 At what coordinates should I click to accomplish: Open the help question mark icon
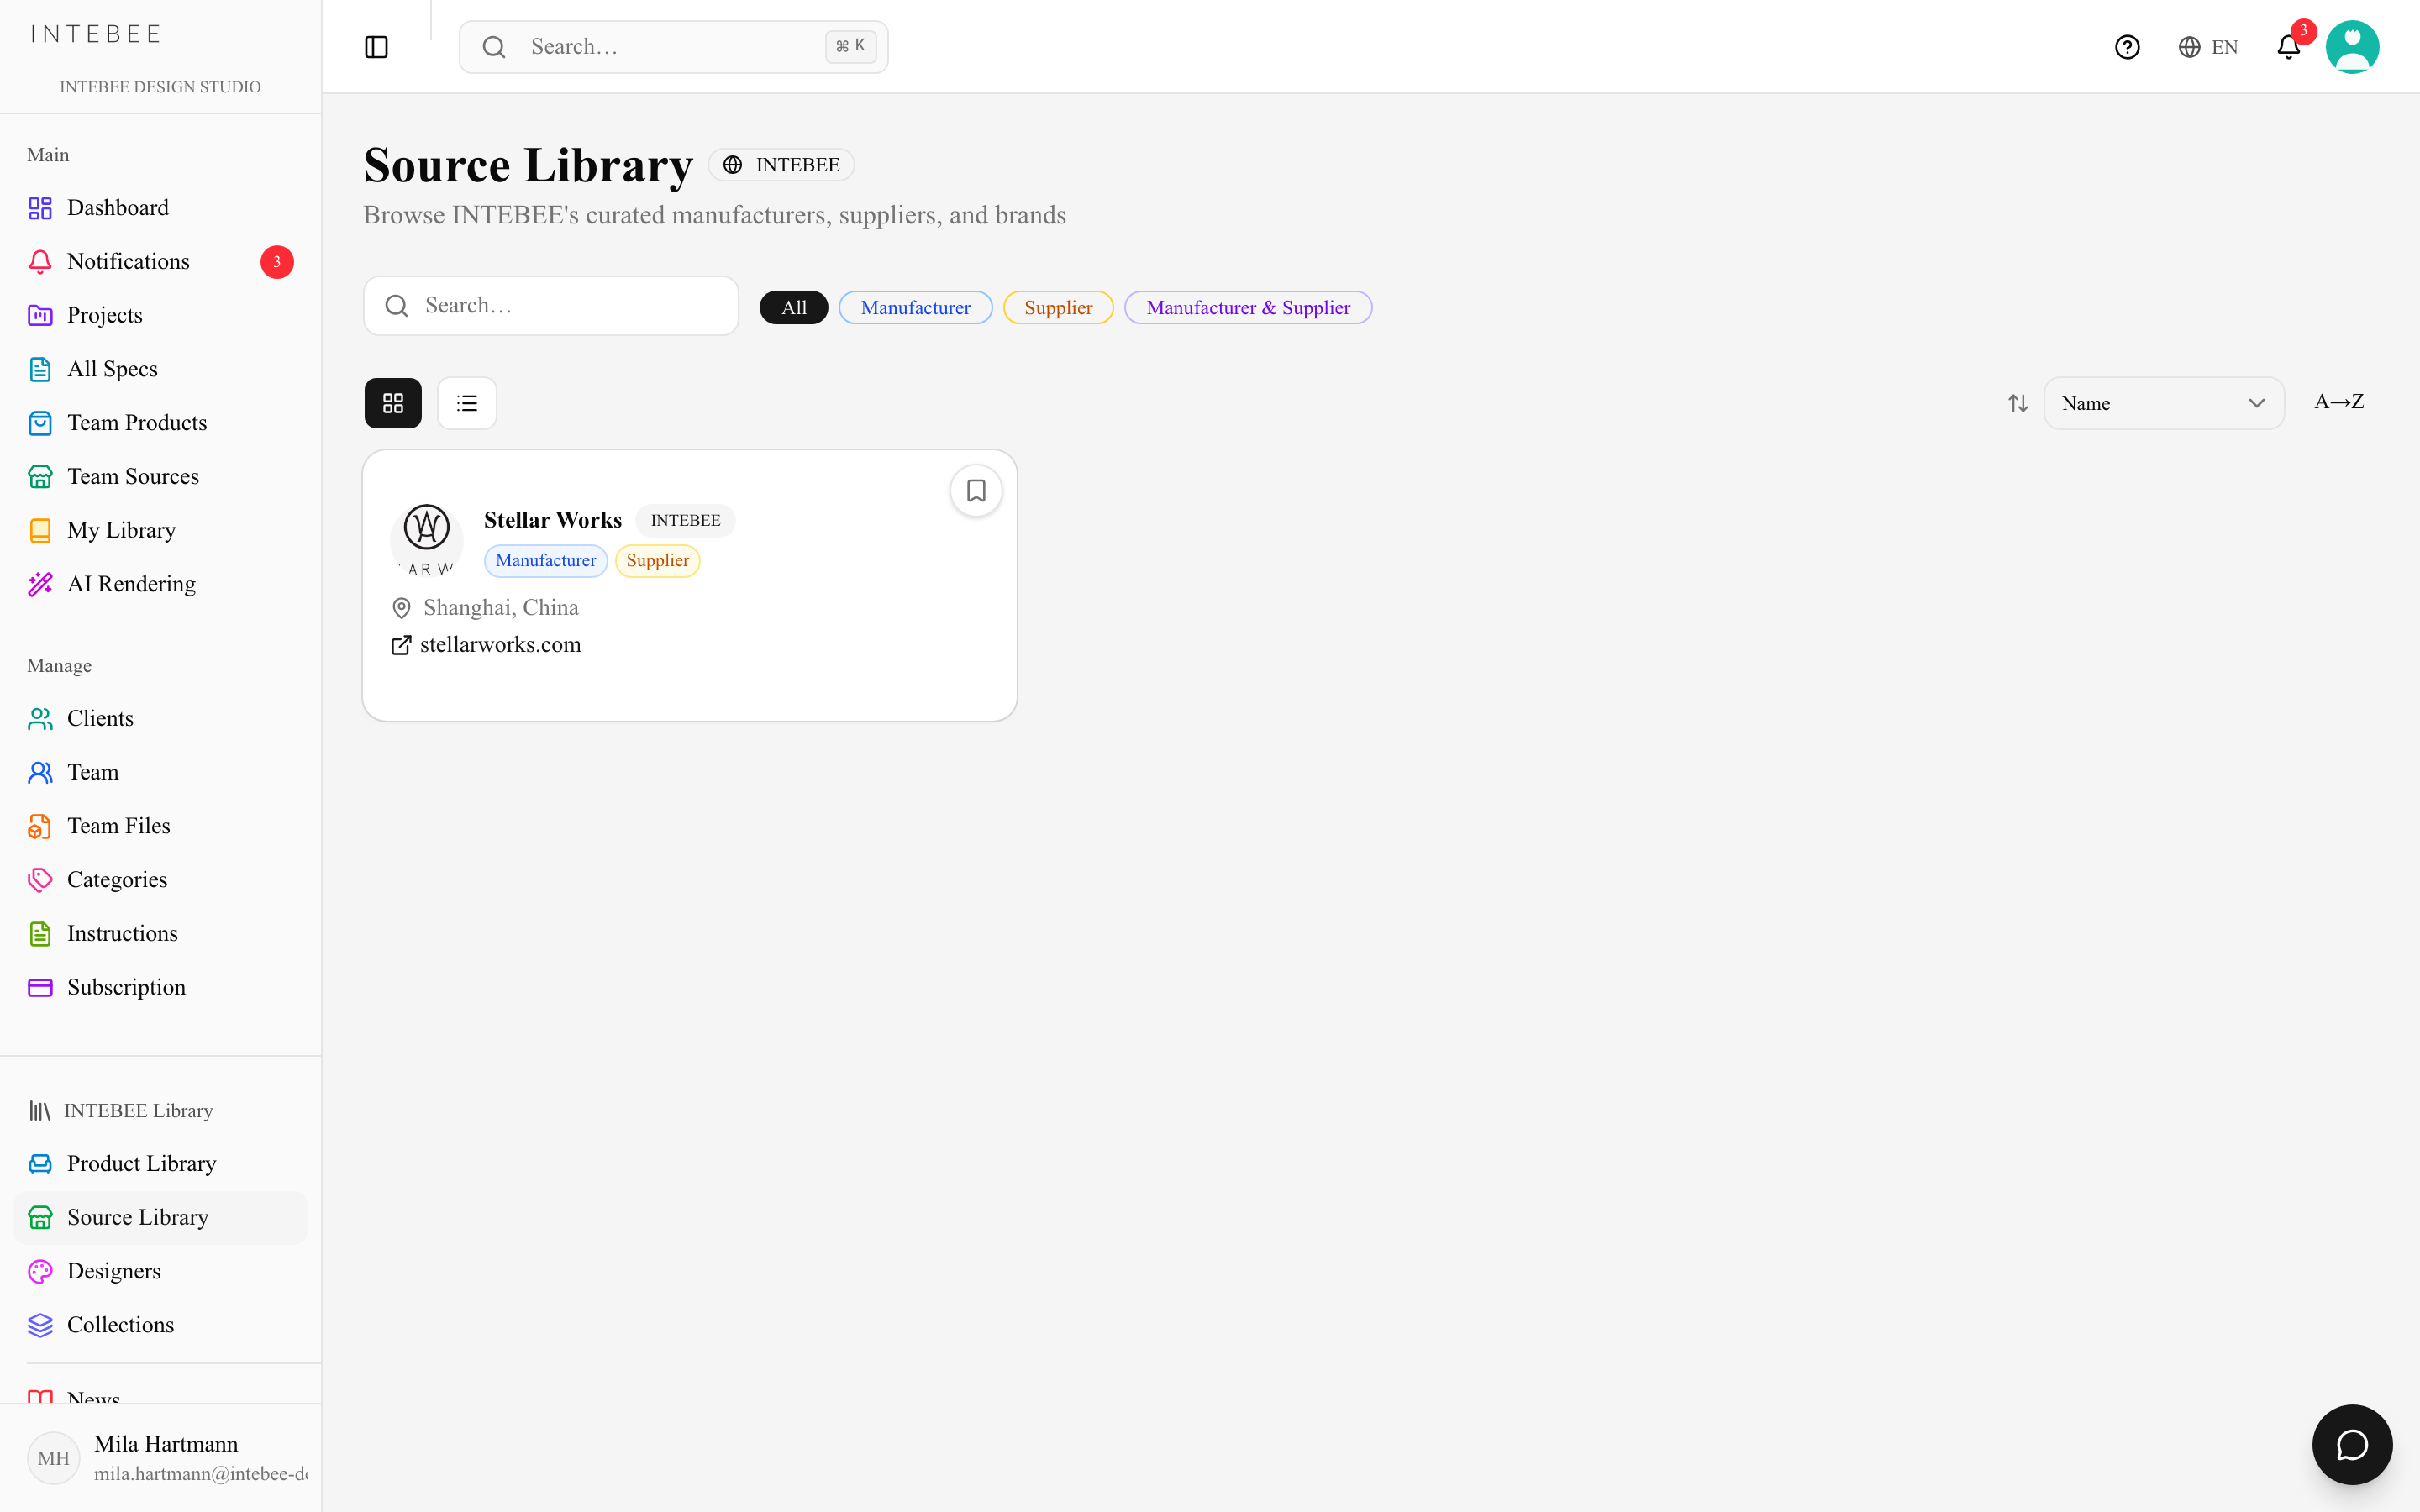[2127, 47]
